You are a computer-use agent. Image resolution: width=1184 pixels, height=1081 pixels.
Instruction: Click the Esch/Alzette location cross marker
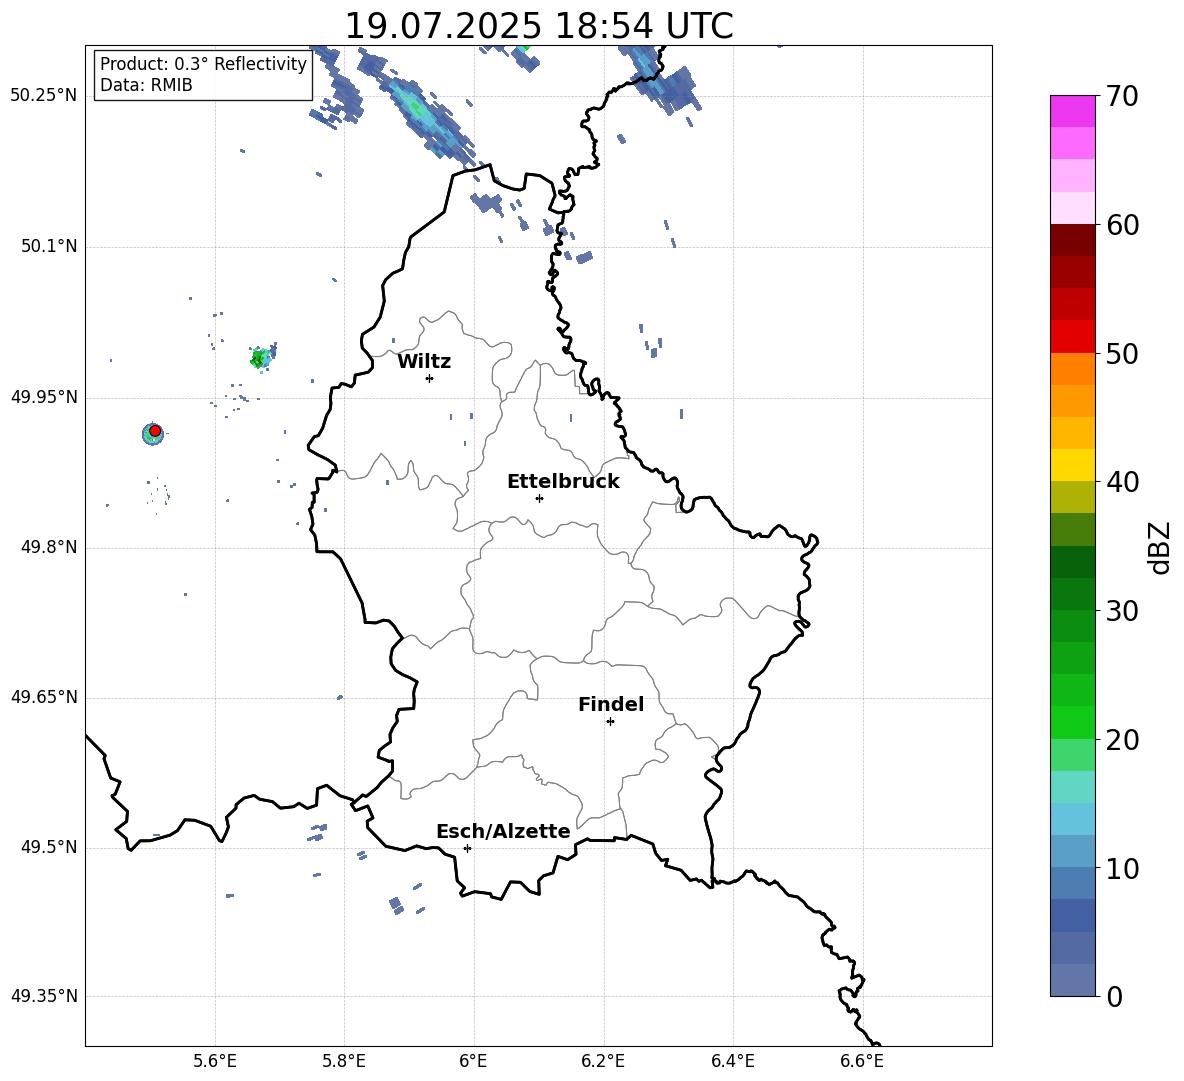coord(467,848)
